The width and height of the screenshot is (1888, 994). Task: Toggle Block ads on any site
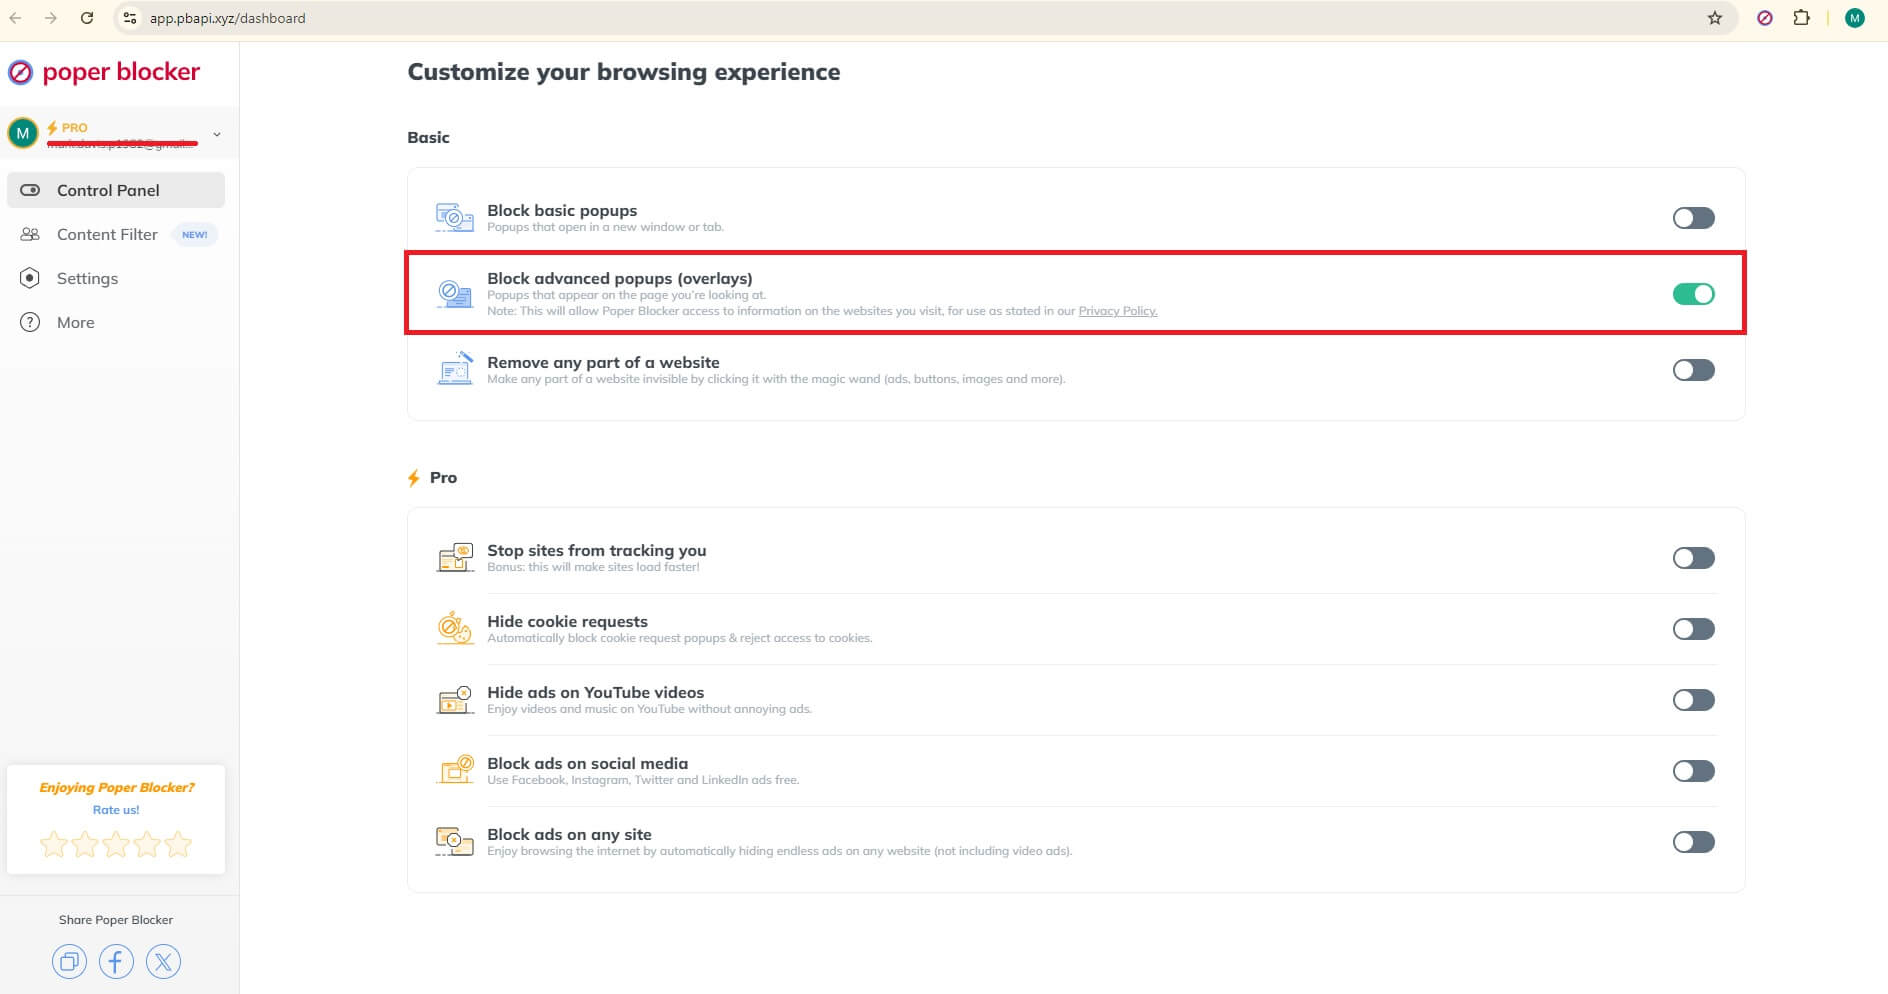[x=1692, y=841]
